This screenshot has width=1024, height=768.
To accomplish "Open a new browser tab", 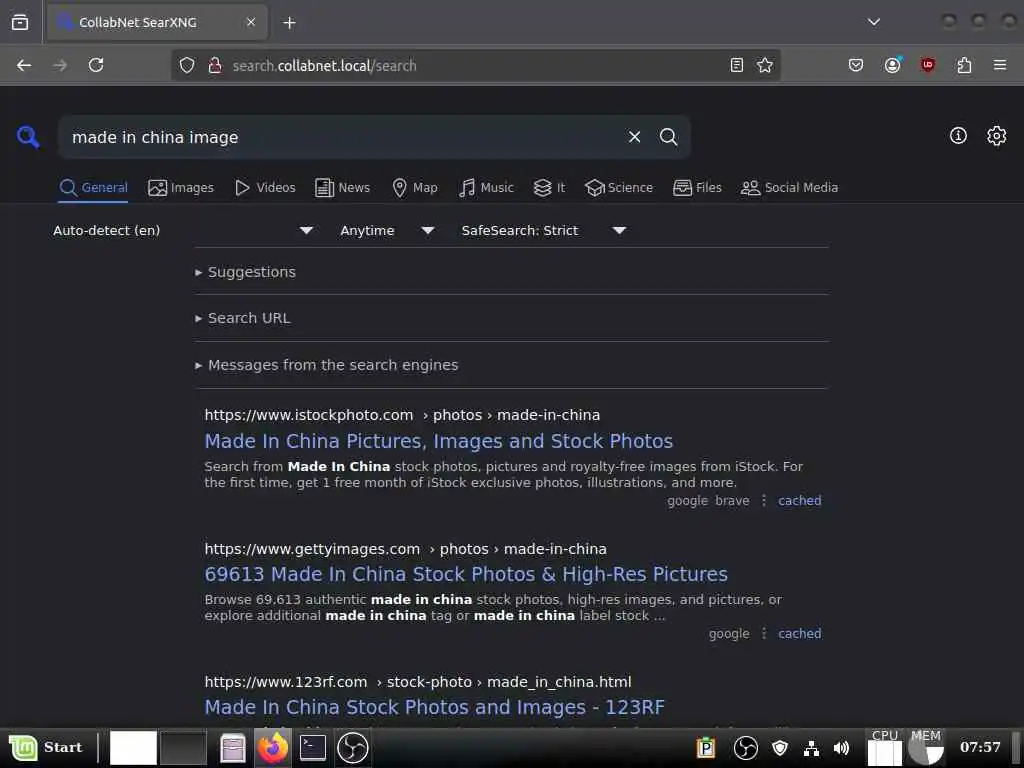I will point(289,23).
